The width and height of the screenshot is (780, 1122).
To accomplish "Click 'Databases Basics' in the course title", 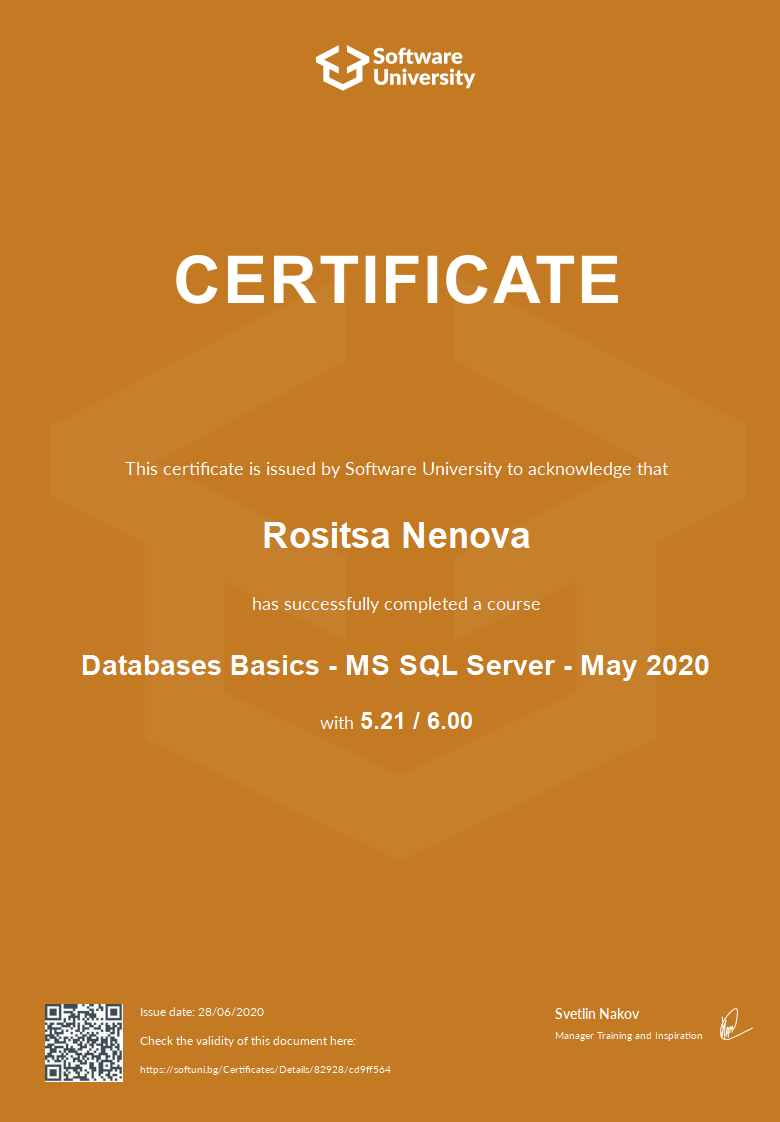I will [200, 665].
